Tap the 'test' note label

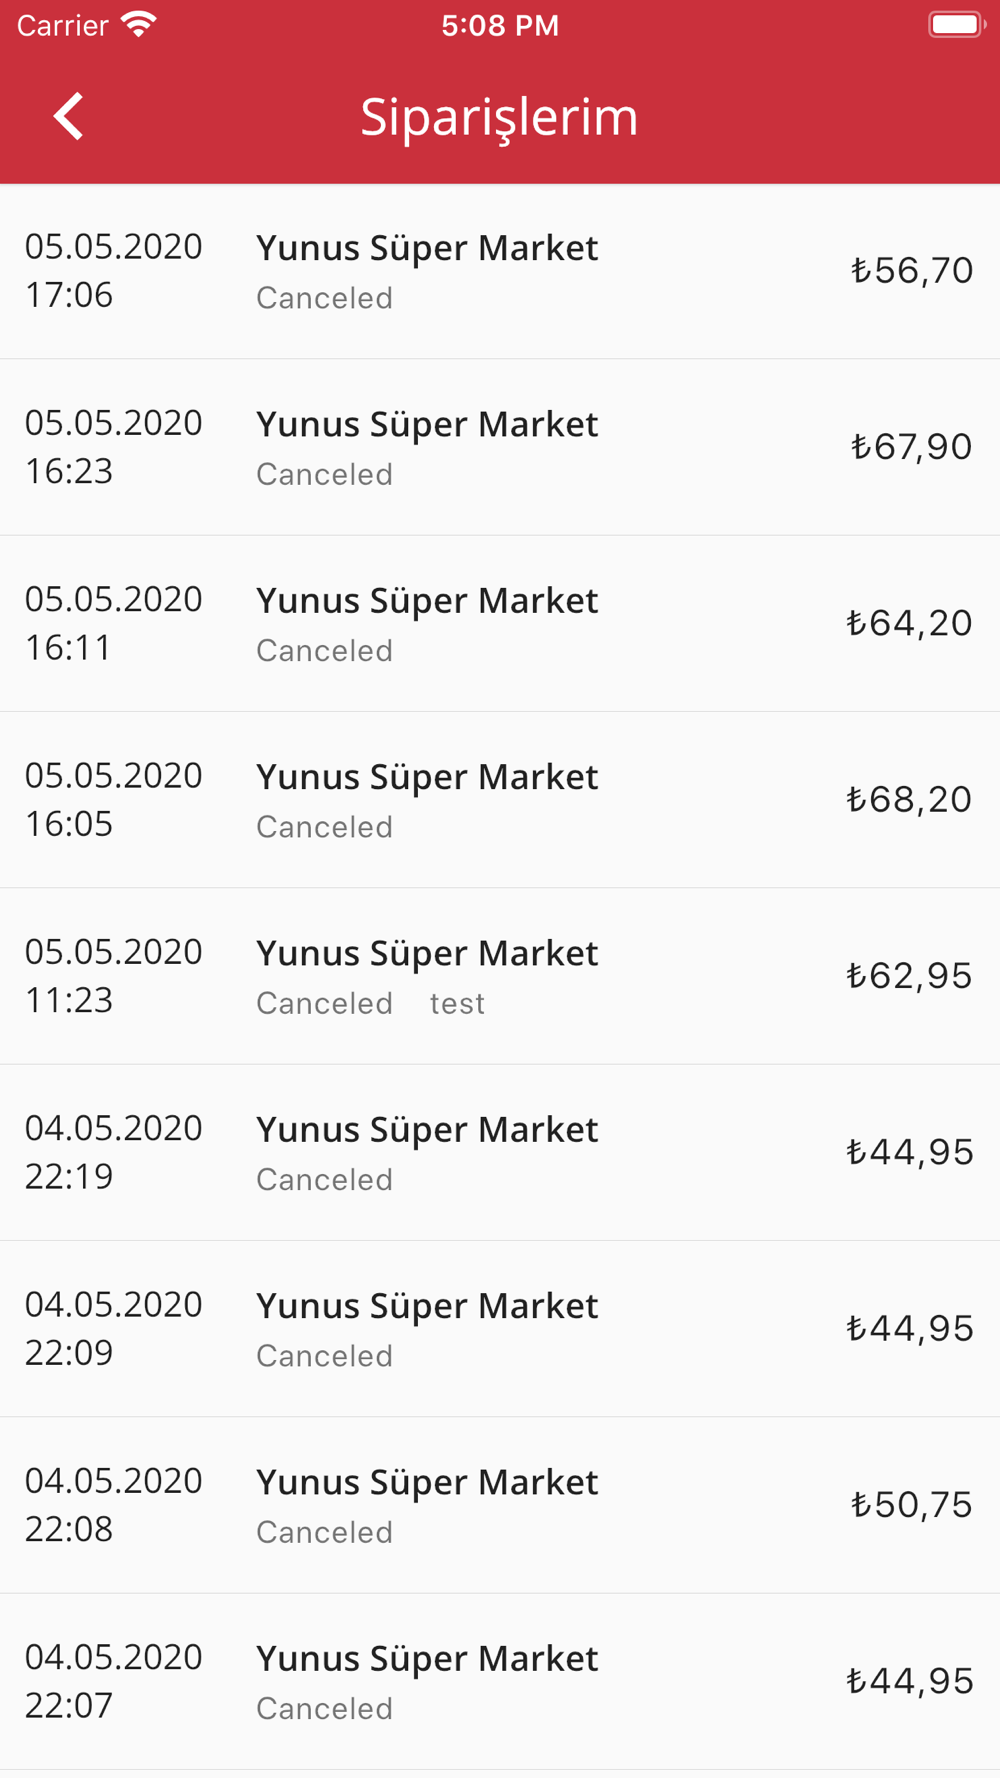(x=457, y=1003)
